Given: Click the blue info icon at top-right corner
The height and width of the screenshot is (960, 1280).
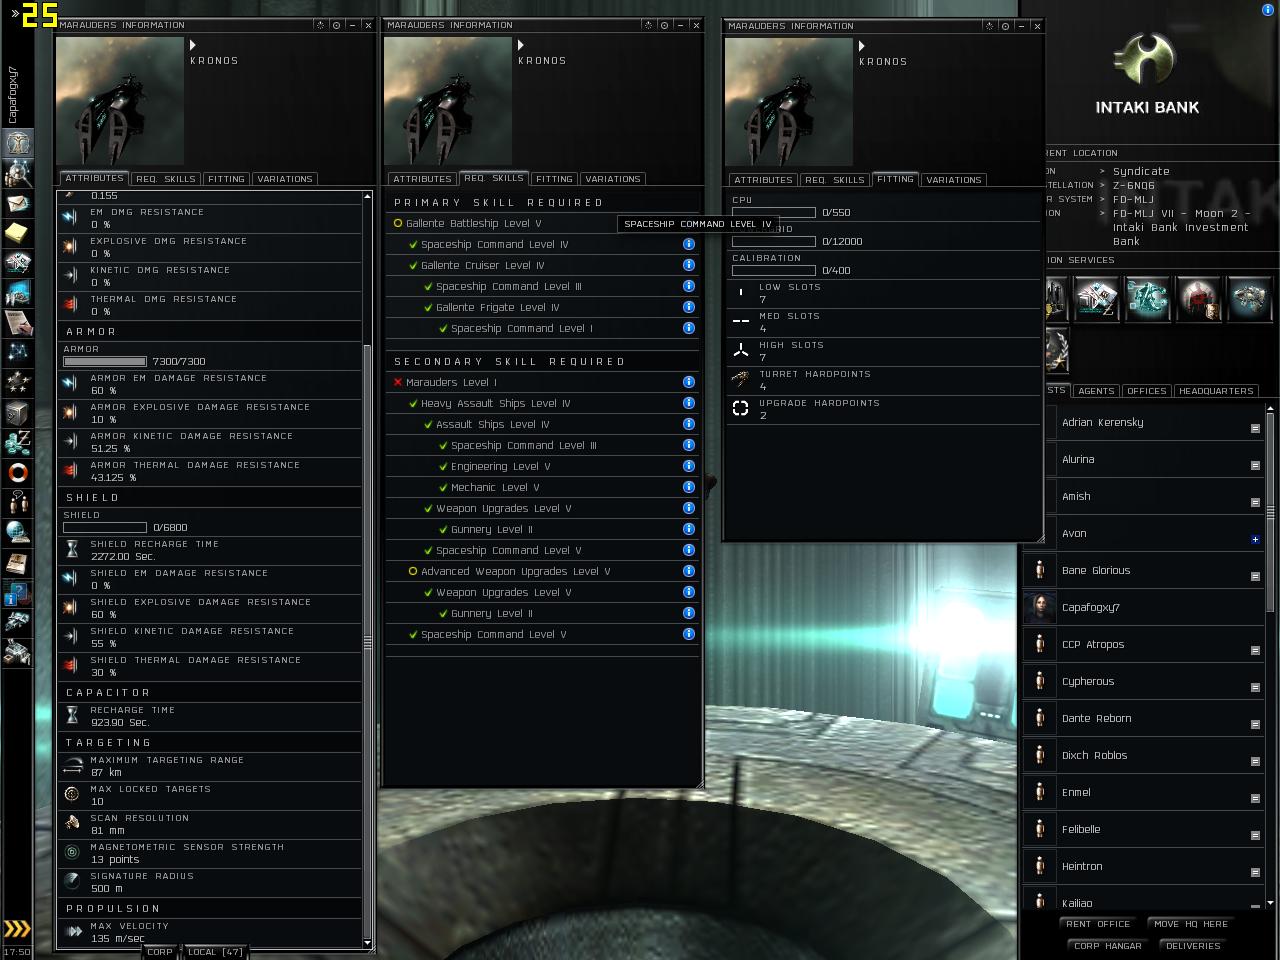Looking at the screenshot, I should tap(1268, 9).
